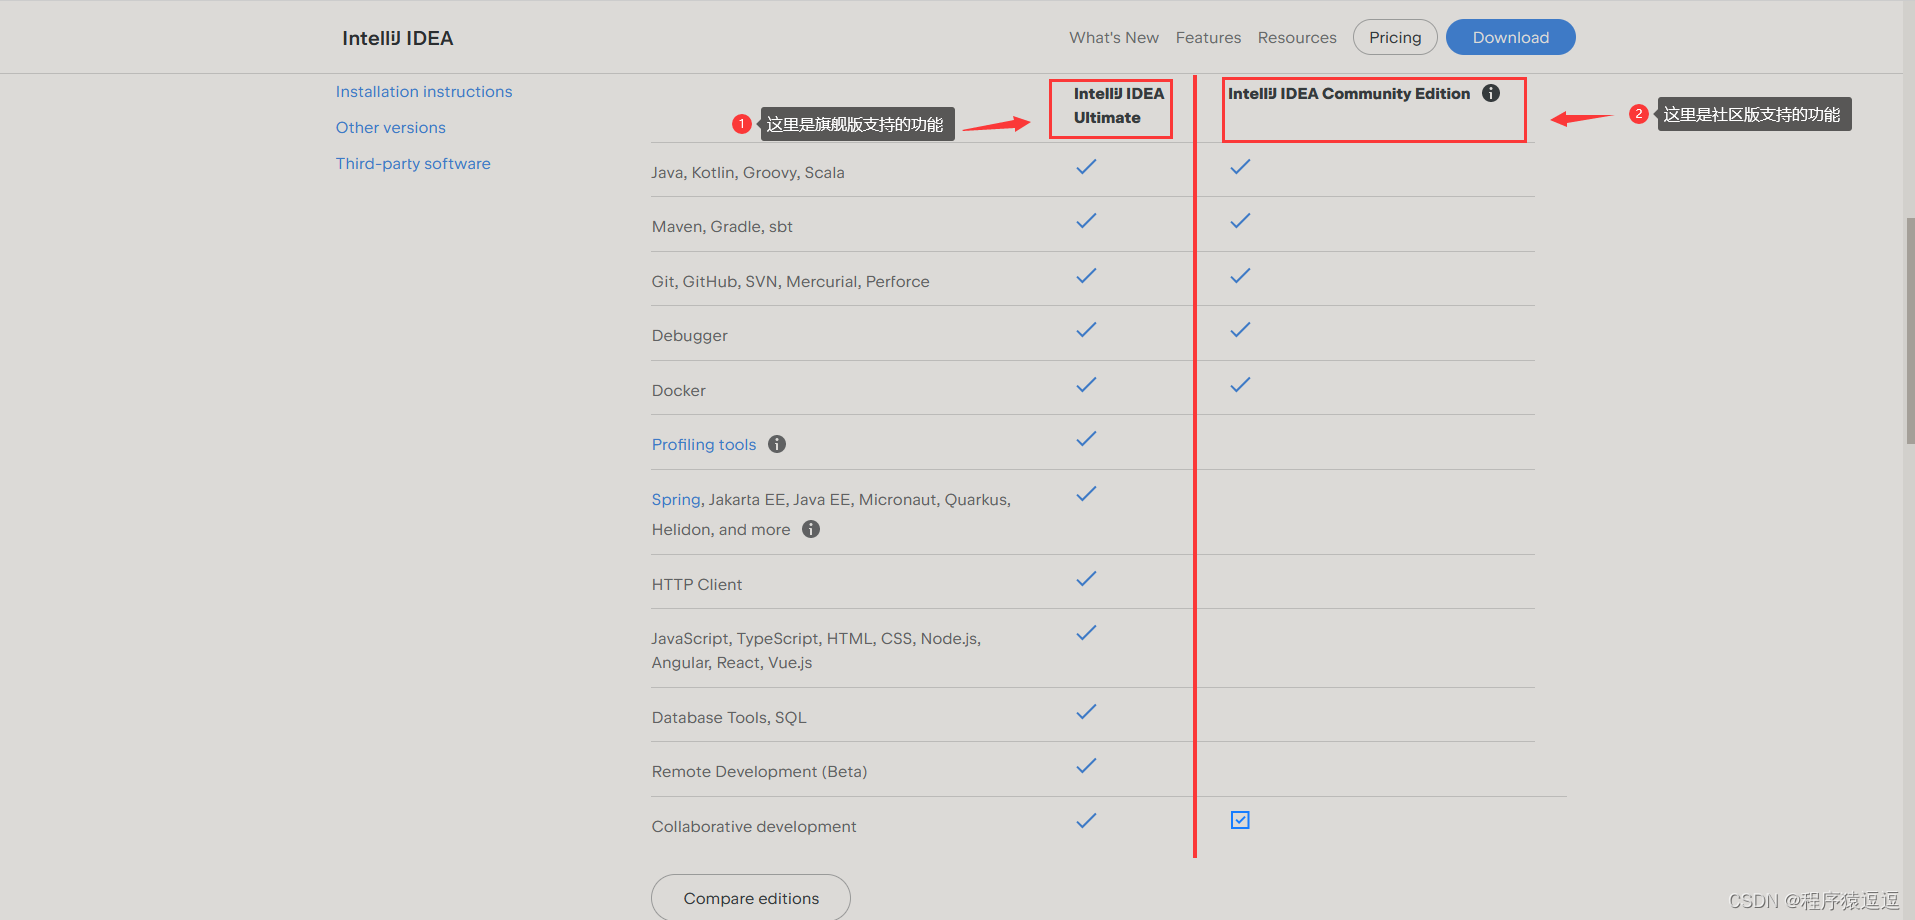Viewport: 1915px width, 920px height.
Task: Open the info icon next to Profiling tools
Action: (777, 444)
